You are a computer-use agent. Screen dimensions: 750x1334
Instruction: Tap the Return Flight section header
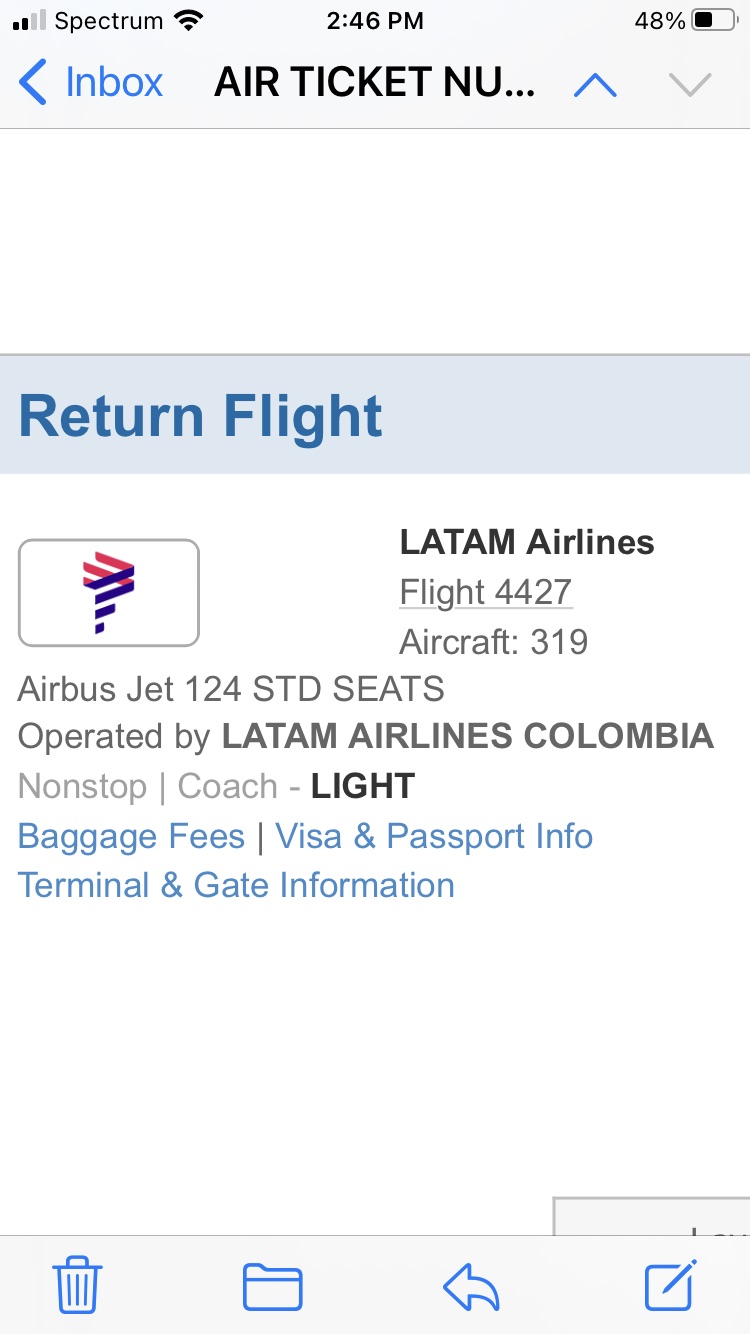point(200,416)
